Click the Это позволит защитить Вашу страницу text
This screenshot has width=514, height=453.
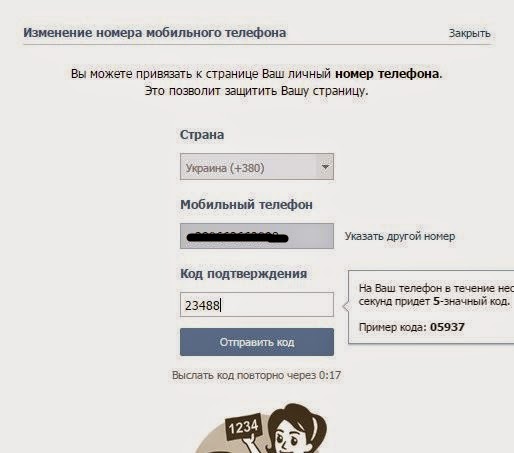coord(256,91)
